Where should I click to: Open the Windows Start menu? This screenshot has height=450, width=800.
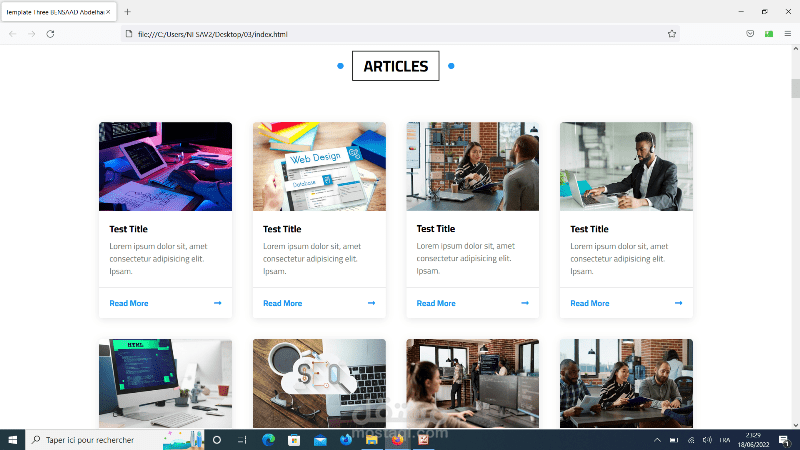(12, 440)
